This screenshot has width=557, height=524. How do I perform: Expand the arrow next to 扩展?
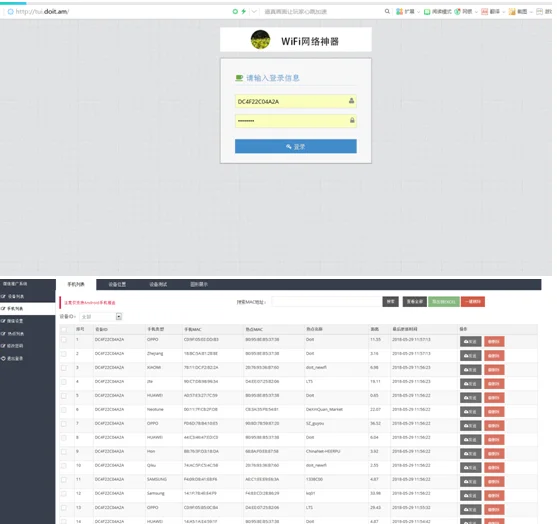tap(418, 12)
